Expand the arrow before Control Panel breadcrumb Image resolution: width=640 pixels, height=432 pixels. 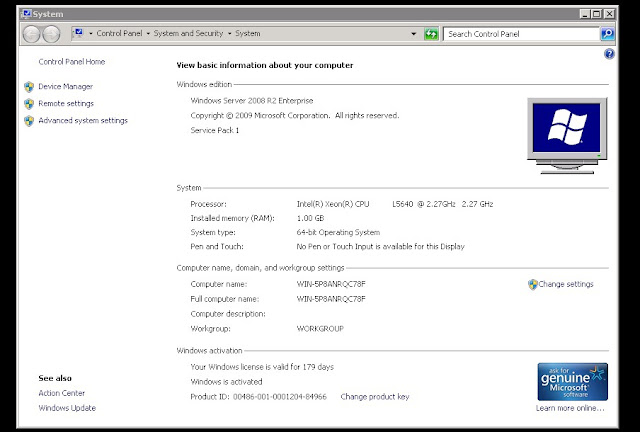(90, 33)
